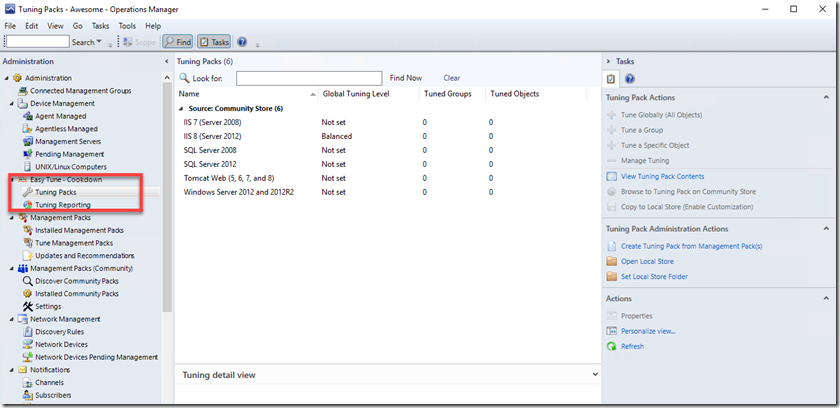Screen dimensions: 840x408
Task: Open the Network Devices Pending Management icon
Action: click(x=28, y=357)
